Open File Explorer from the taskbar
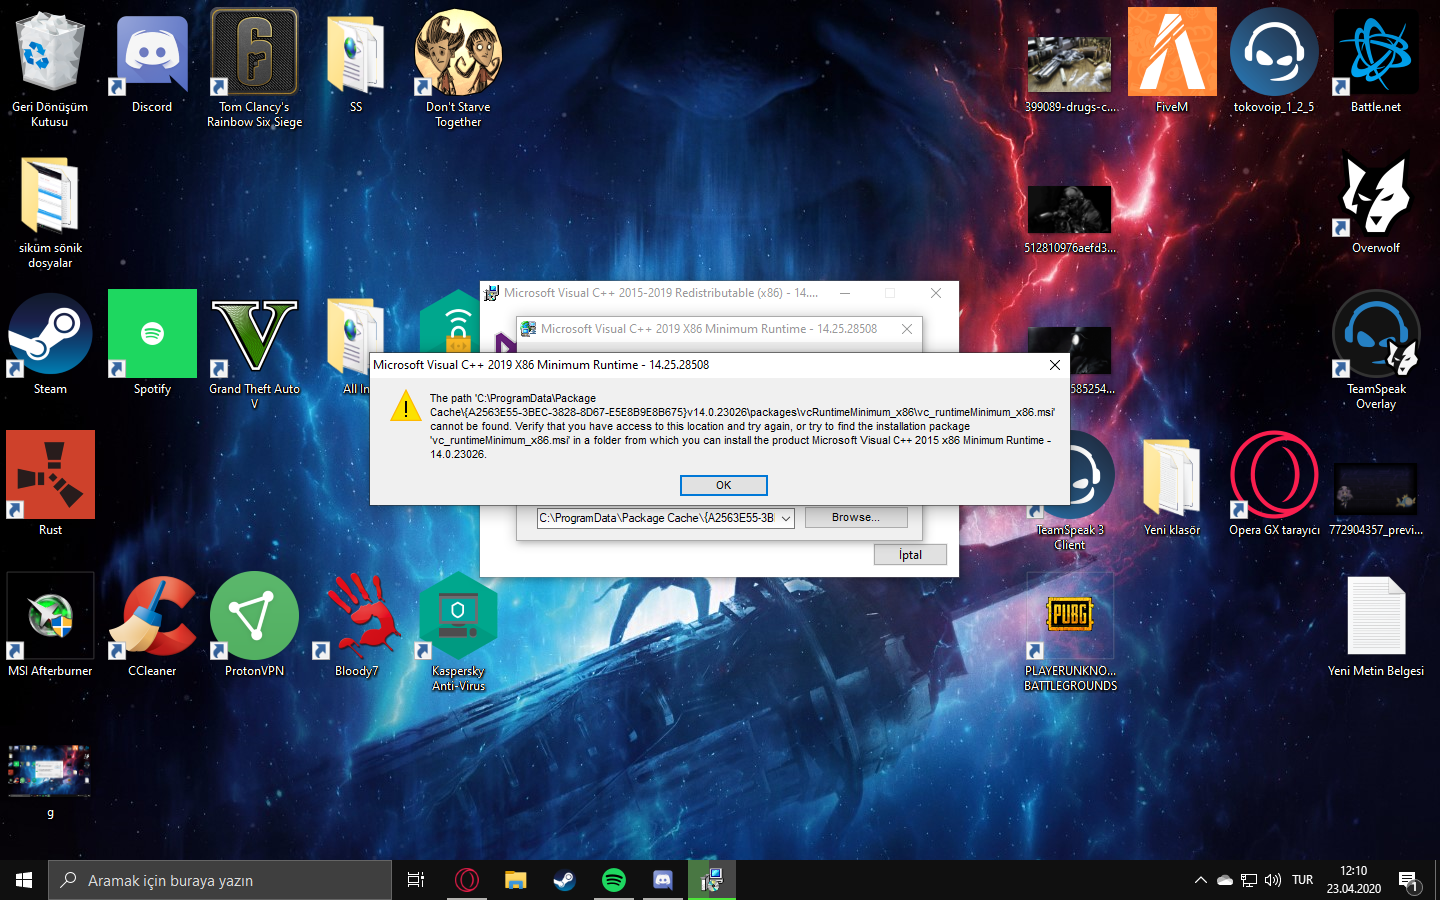The height and width of the screenshot is (900, 1440). click(515, 880)
